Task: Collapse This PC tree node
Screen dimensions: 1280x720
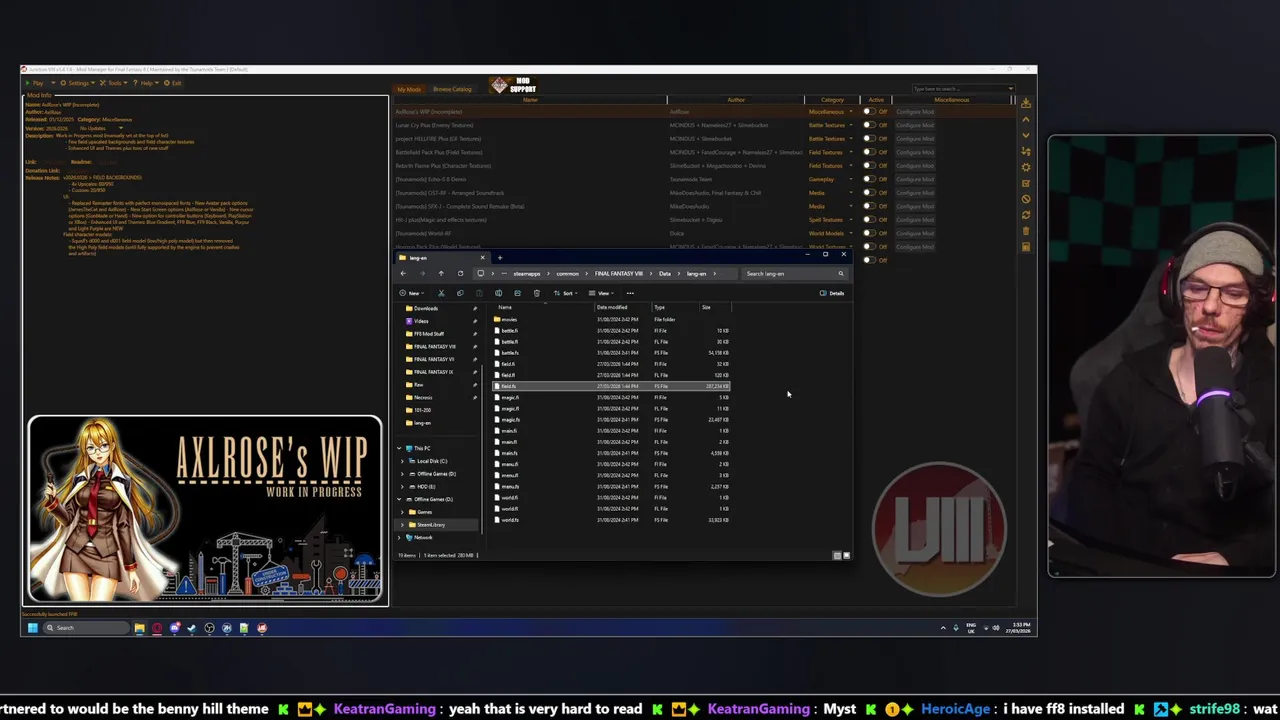Action: (399, 448)
